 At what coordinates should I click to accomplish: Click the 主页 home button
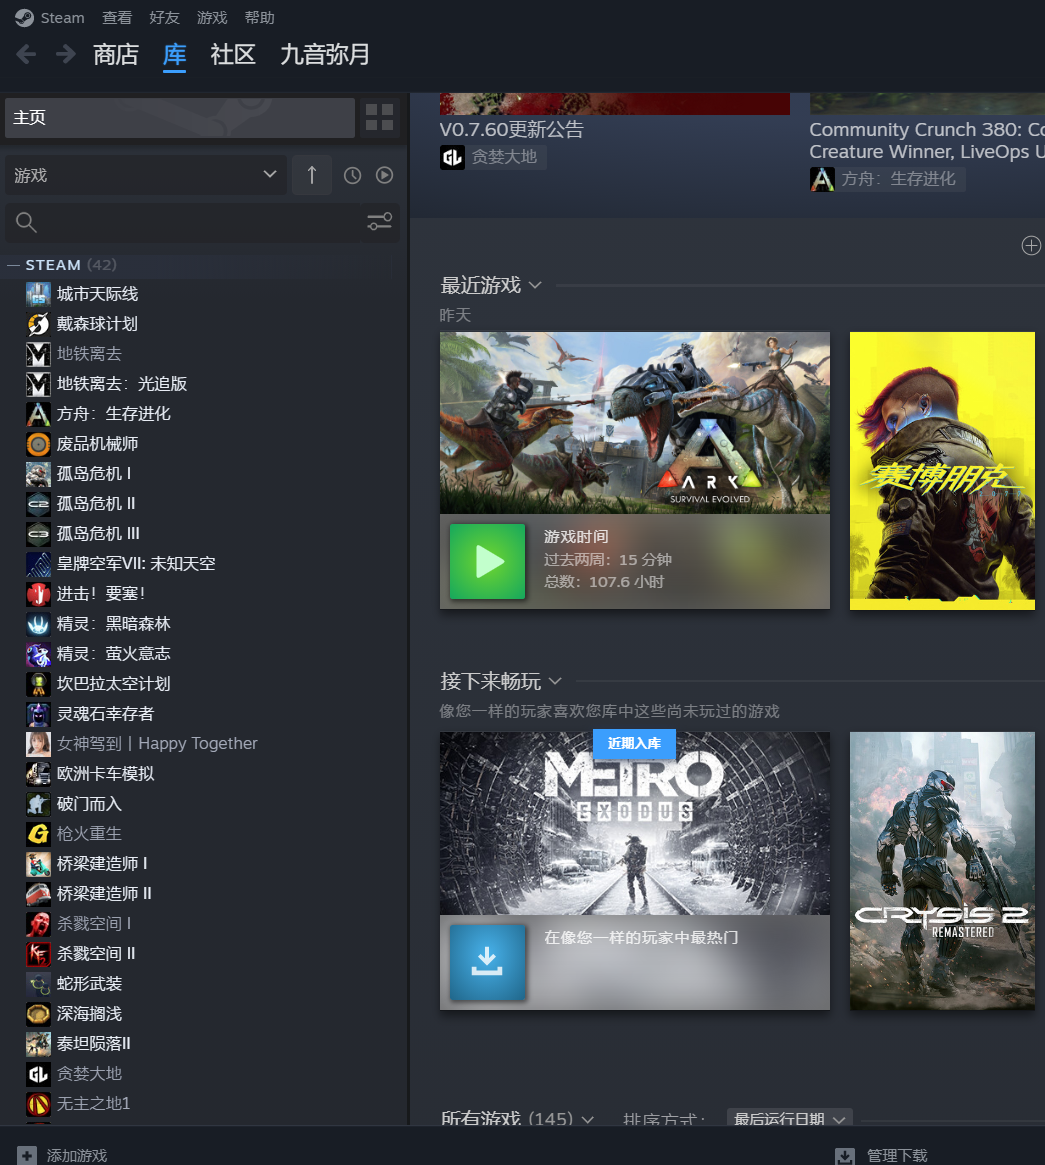pyautogui.click(x=180, y=117)
